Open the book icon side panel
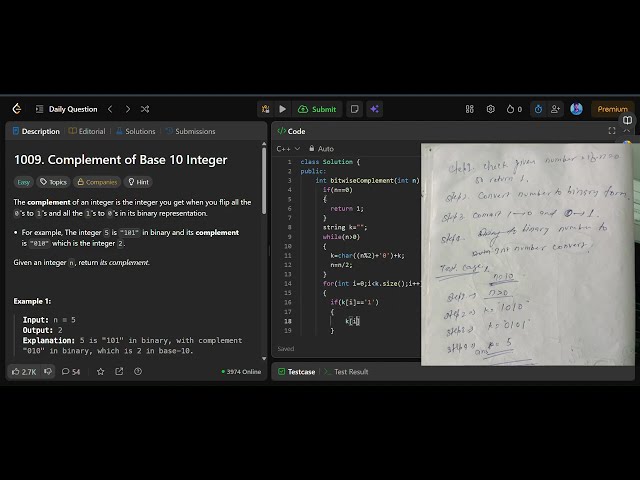The image size is (640, 480). pyautogui.click(x=628, y=120)
